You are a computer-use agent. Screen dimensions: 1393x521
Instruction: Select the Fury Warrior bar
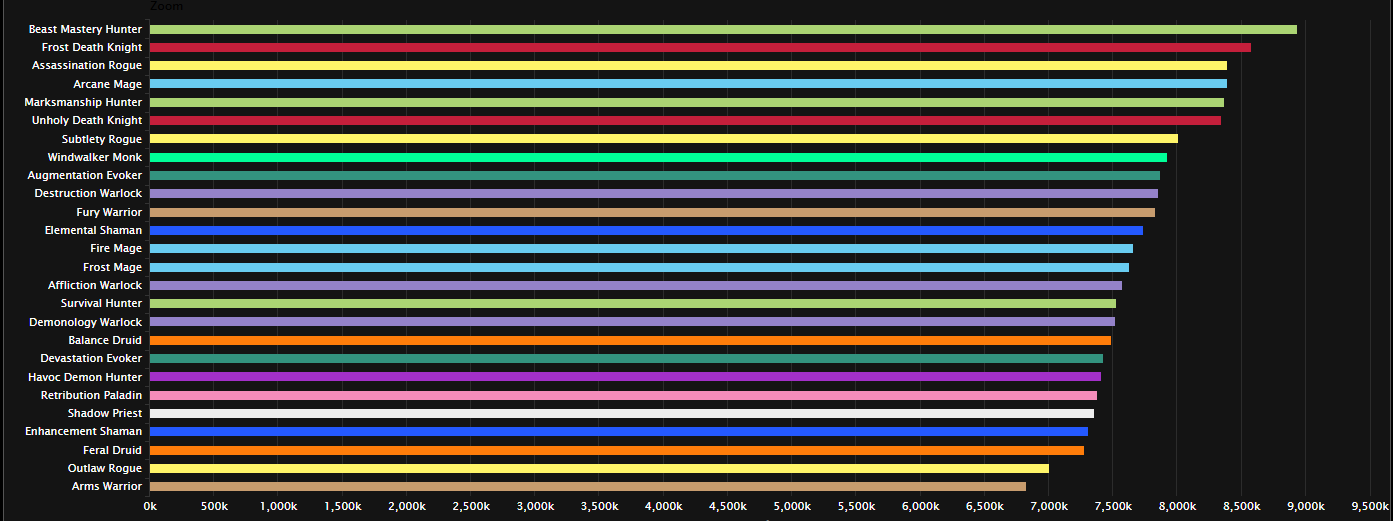click(652, 212)
